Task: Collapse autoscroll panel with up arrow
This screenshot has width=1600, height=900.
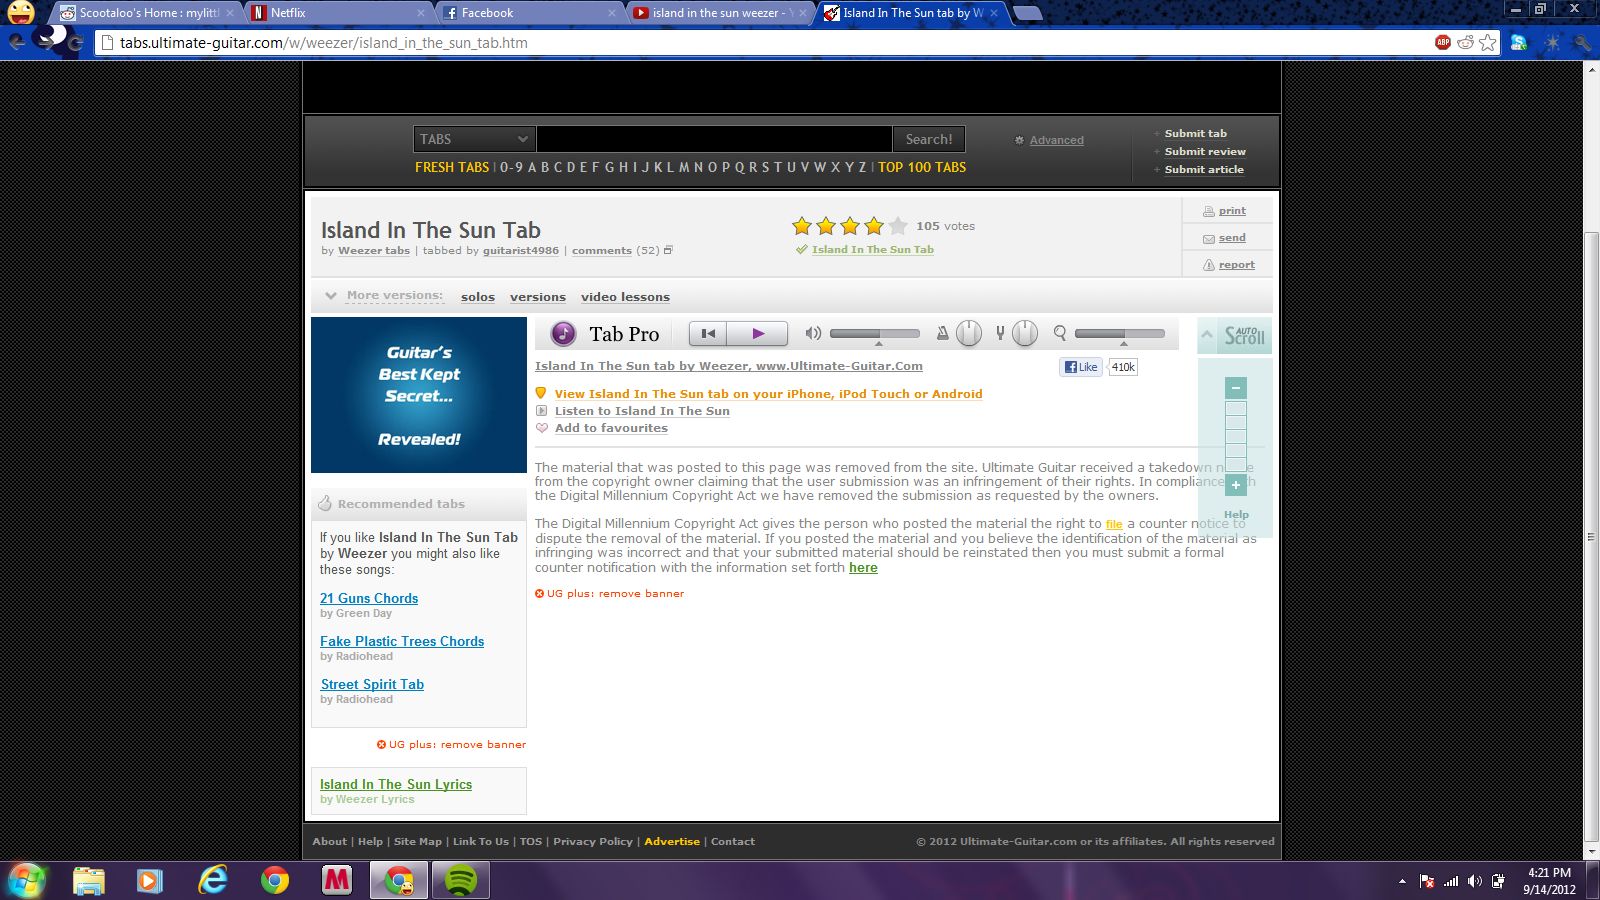Action: point(1207,336)
